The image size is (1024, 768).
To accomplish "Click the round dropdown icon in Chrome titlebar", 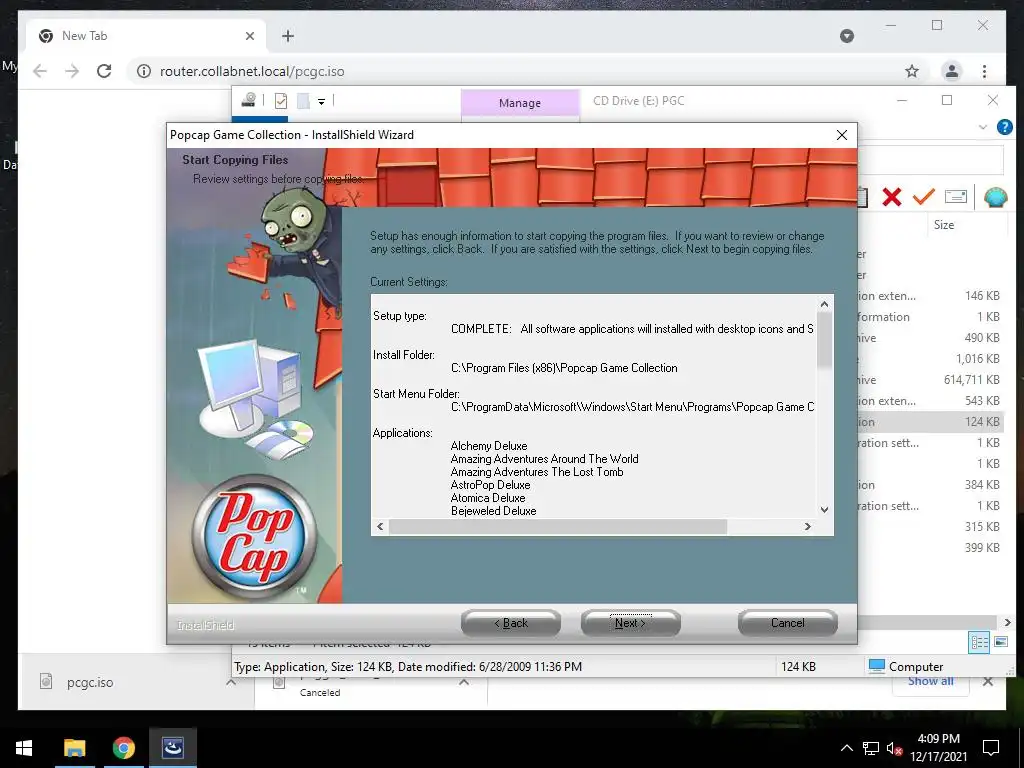I will point(847,36).
